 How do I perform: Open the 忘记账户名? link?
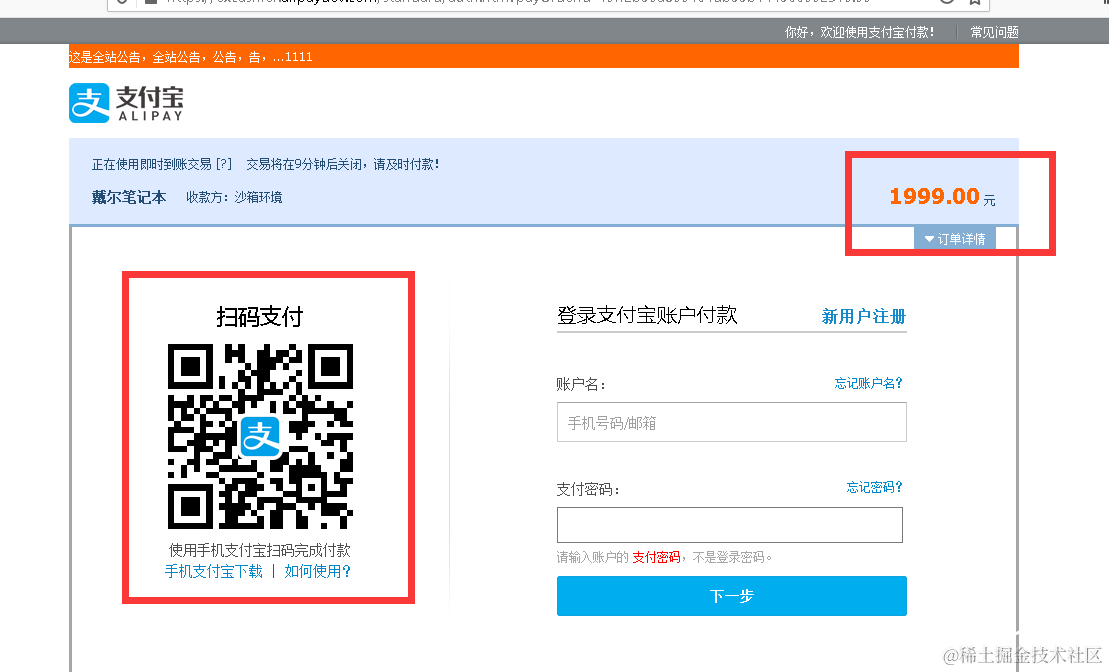coord(869,383)
